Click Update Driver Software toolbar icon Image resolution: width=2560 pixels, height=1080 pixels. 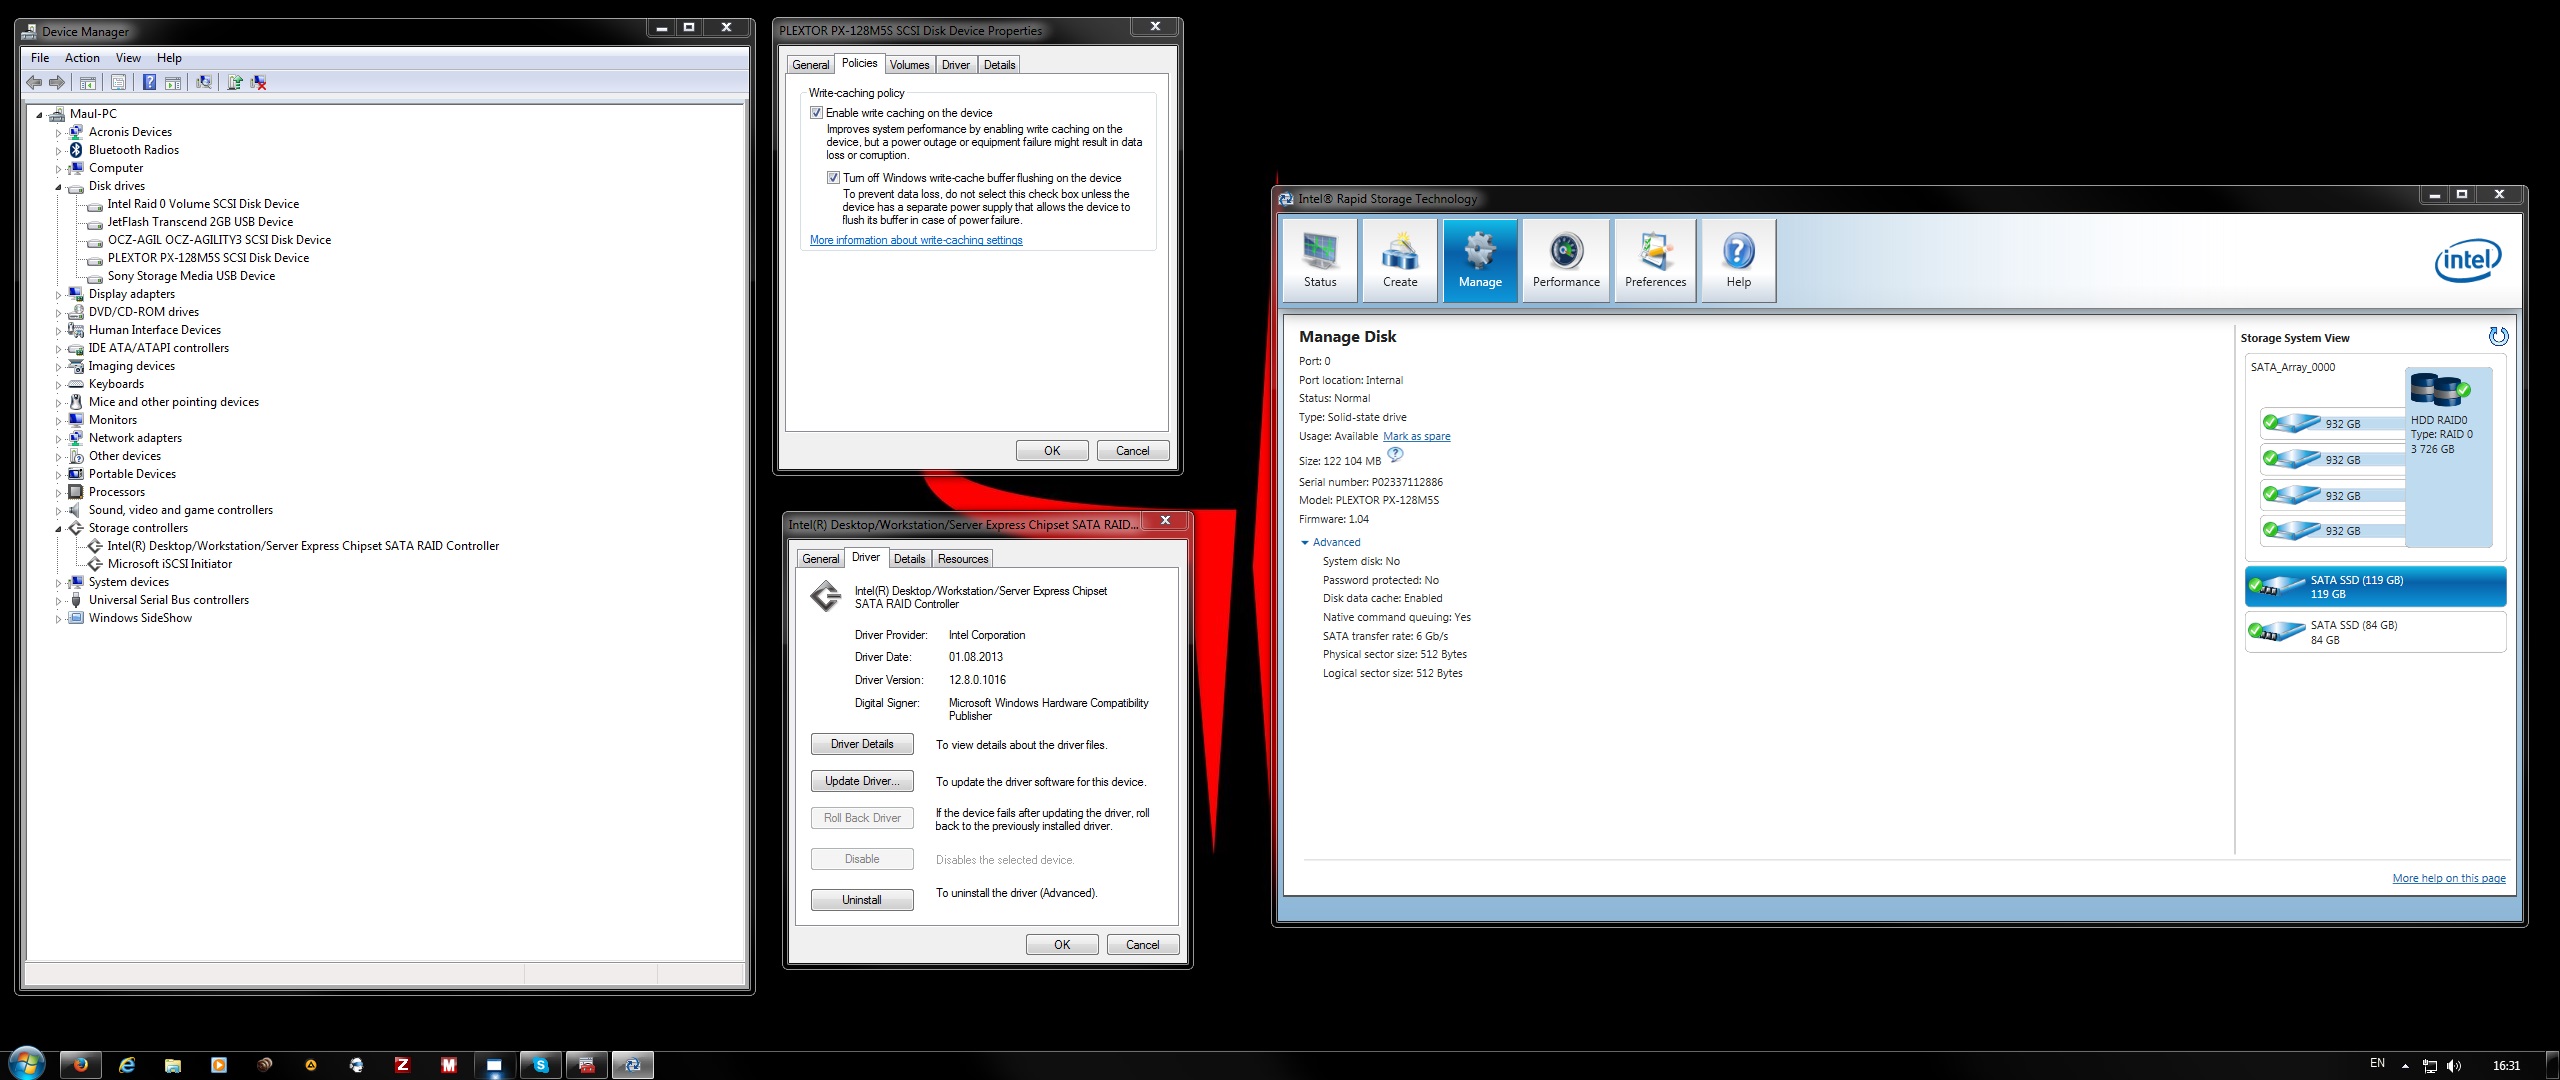[234, 83]
